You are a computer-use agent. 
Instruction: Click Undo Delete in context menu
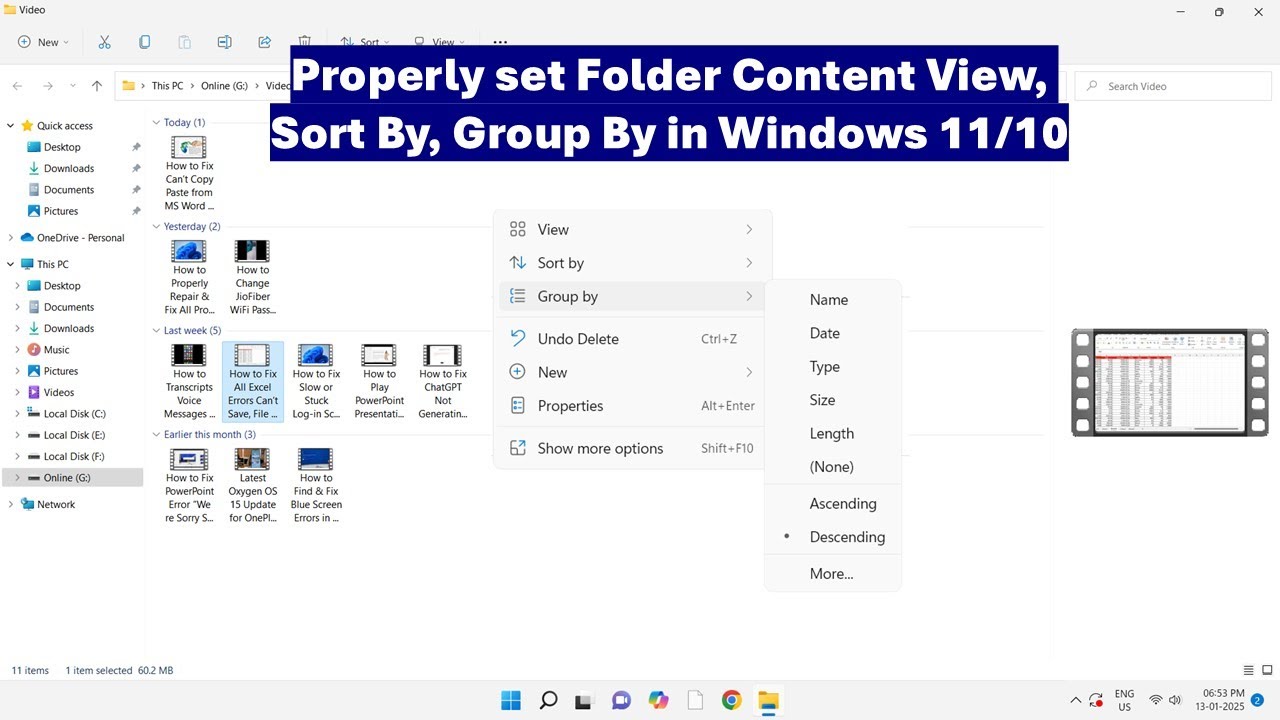pyautogui.click(x=632, y=339)
